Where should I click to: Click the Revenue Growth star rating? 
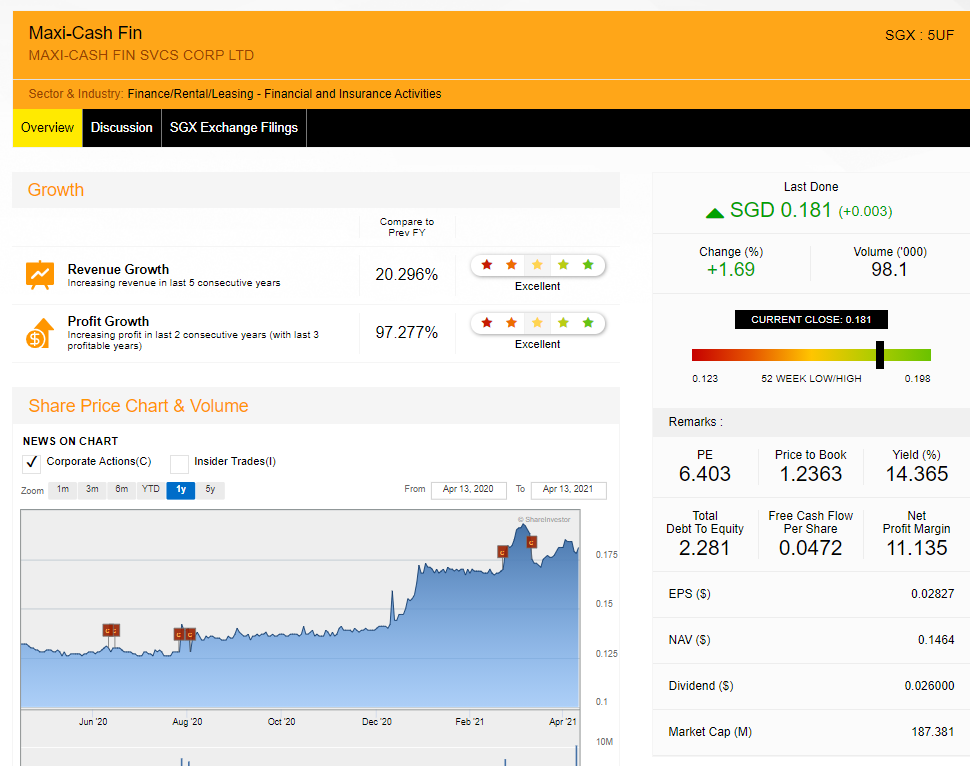click(537, 265)
